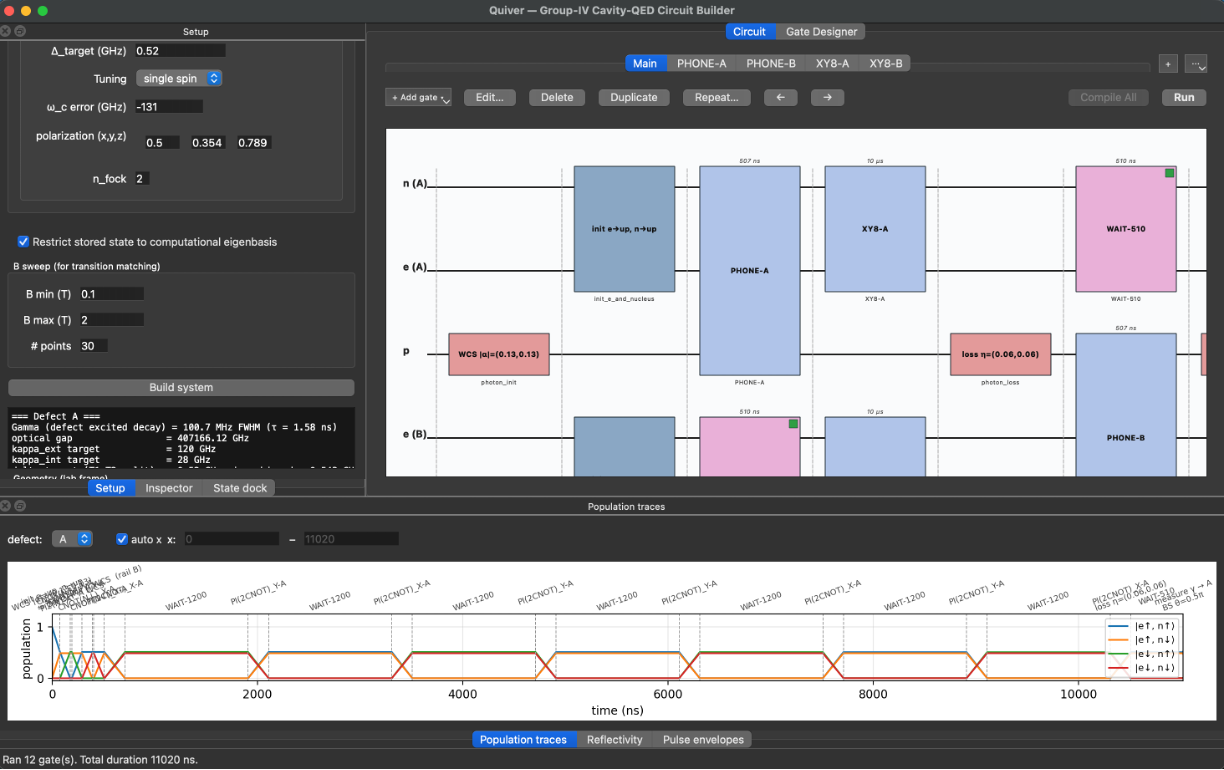
Task: Float the Setup dock panel
Action: pyautogui.click(x=19, y=31)
